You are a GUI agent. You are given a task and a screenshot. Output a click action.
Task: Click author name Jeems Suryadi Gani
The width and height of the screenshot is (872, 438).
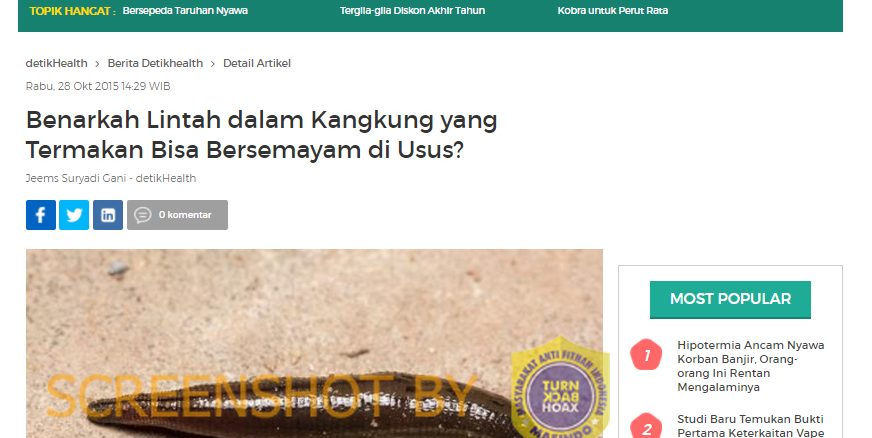pyautogui.click(x=76, y=178)
